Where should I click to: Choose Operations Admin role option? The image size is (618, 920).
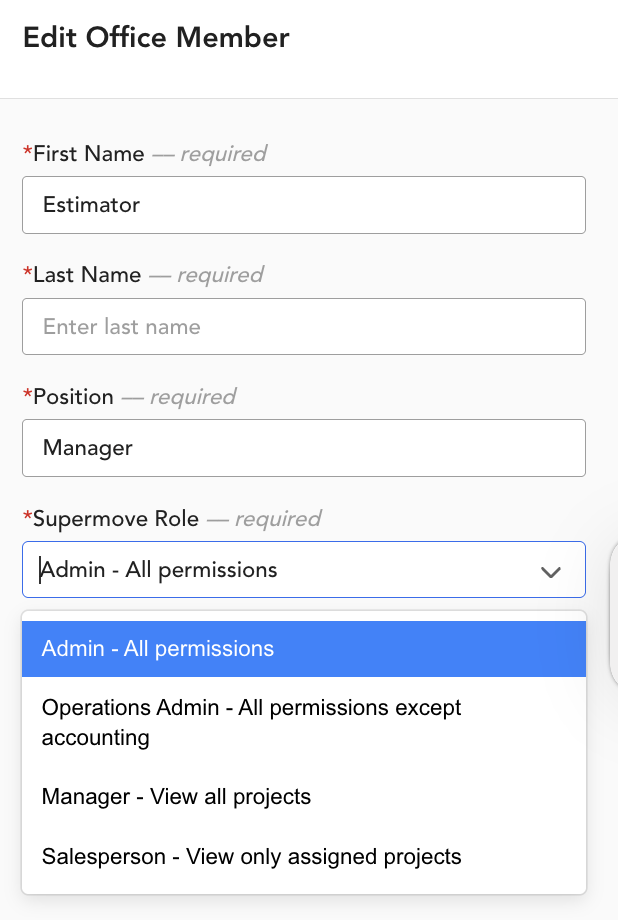(x=304, y=722)
